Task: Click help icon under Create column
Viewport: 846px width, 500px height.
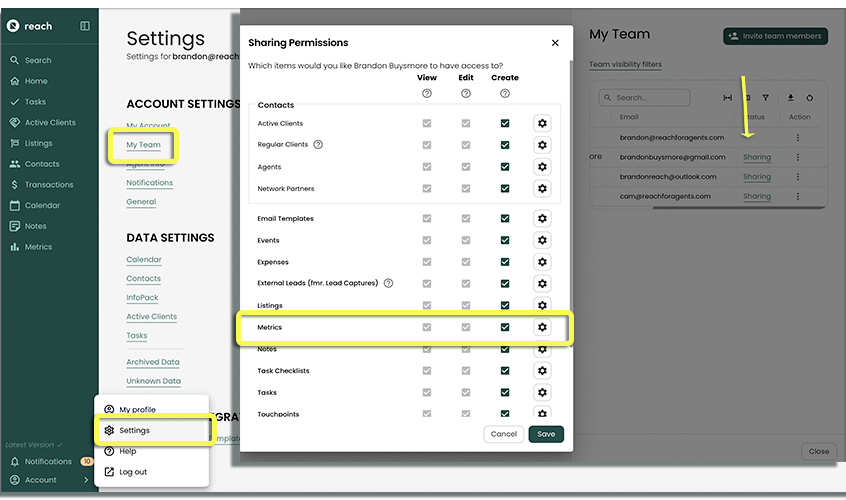Action: [x=505, y=93]
